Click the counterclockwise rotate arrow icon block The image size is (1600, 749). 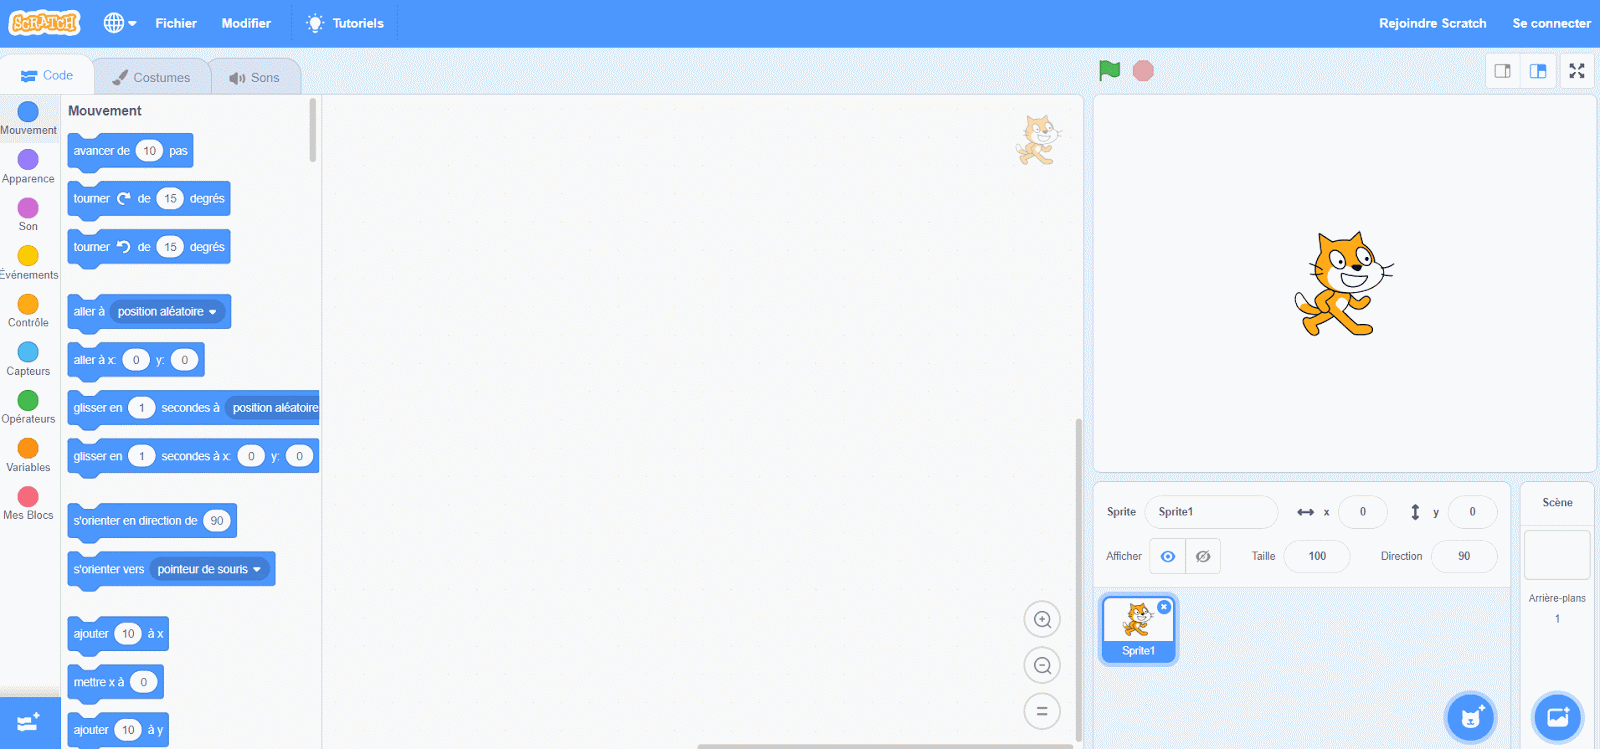124,247
